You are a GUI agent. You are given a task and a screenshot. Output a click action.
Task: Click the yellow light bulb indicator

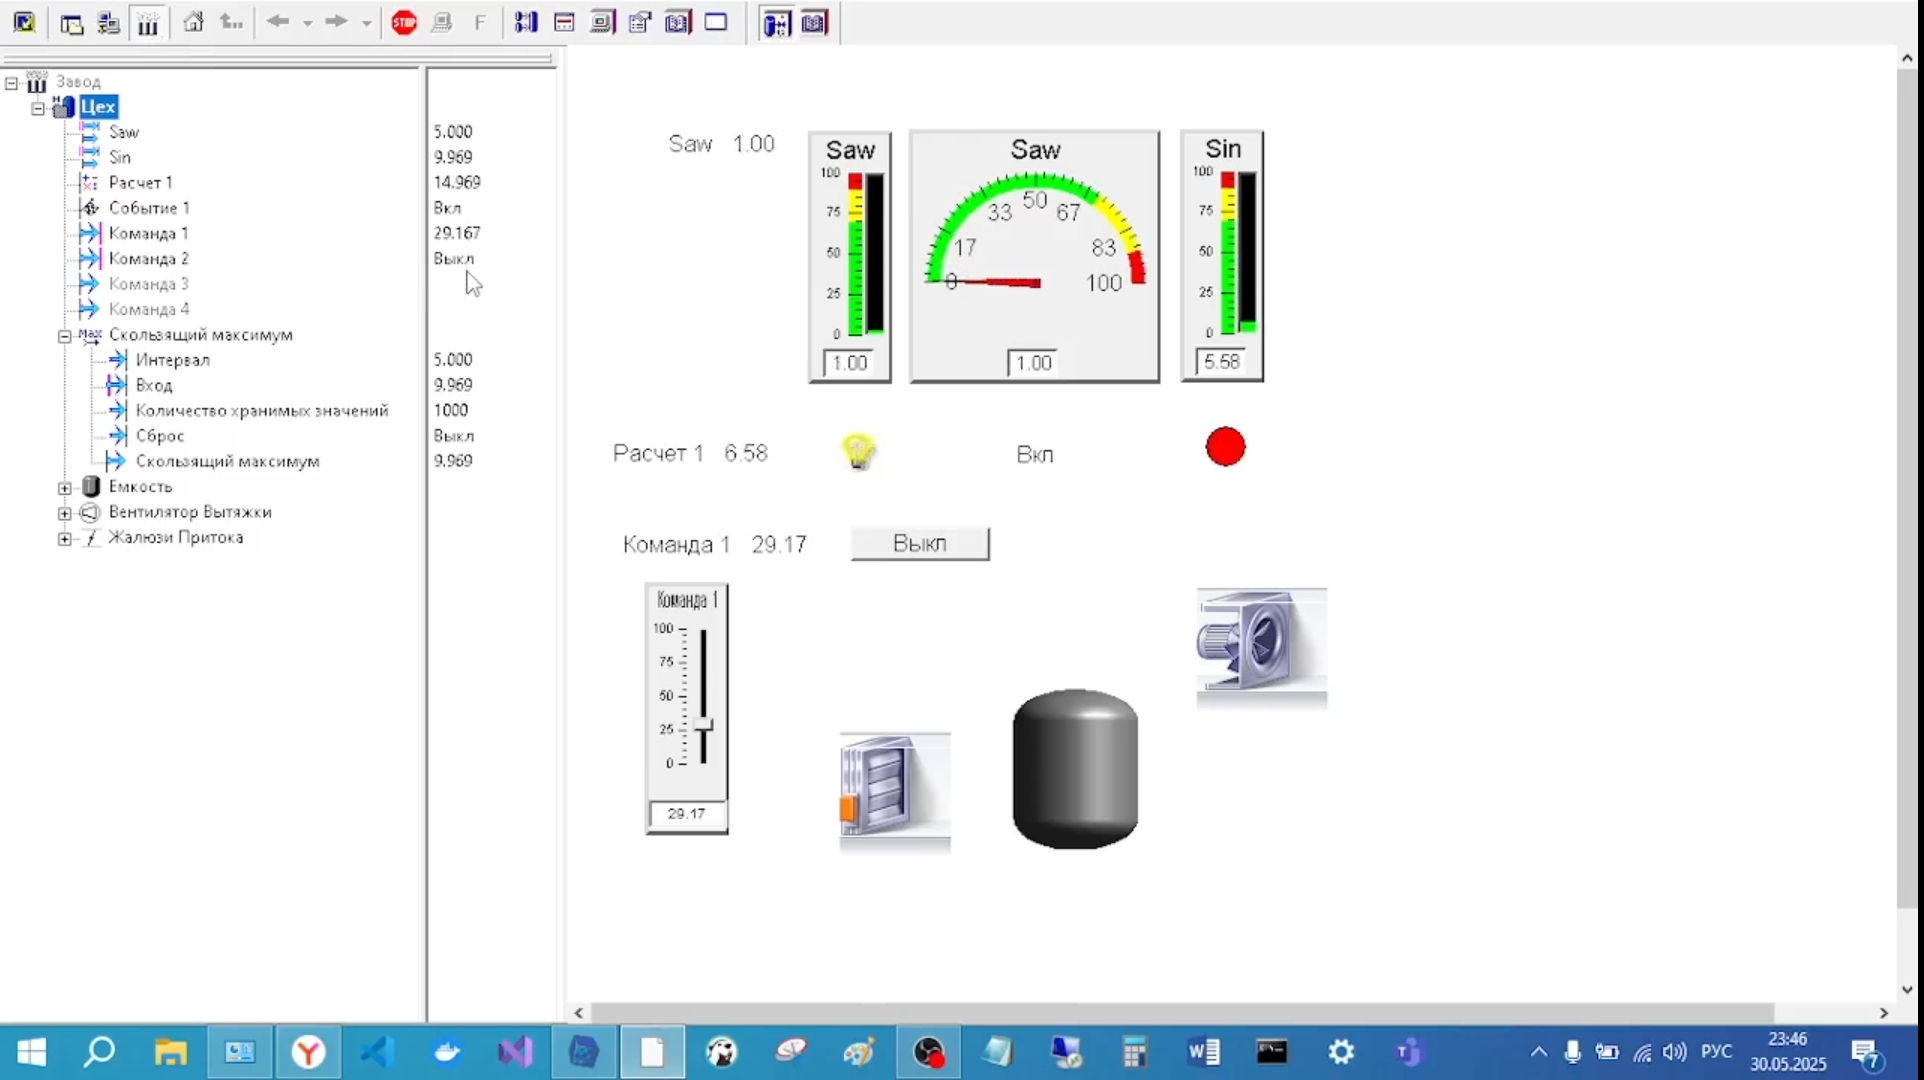pos(858,451)
